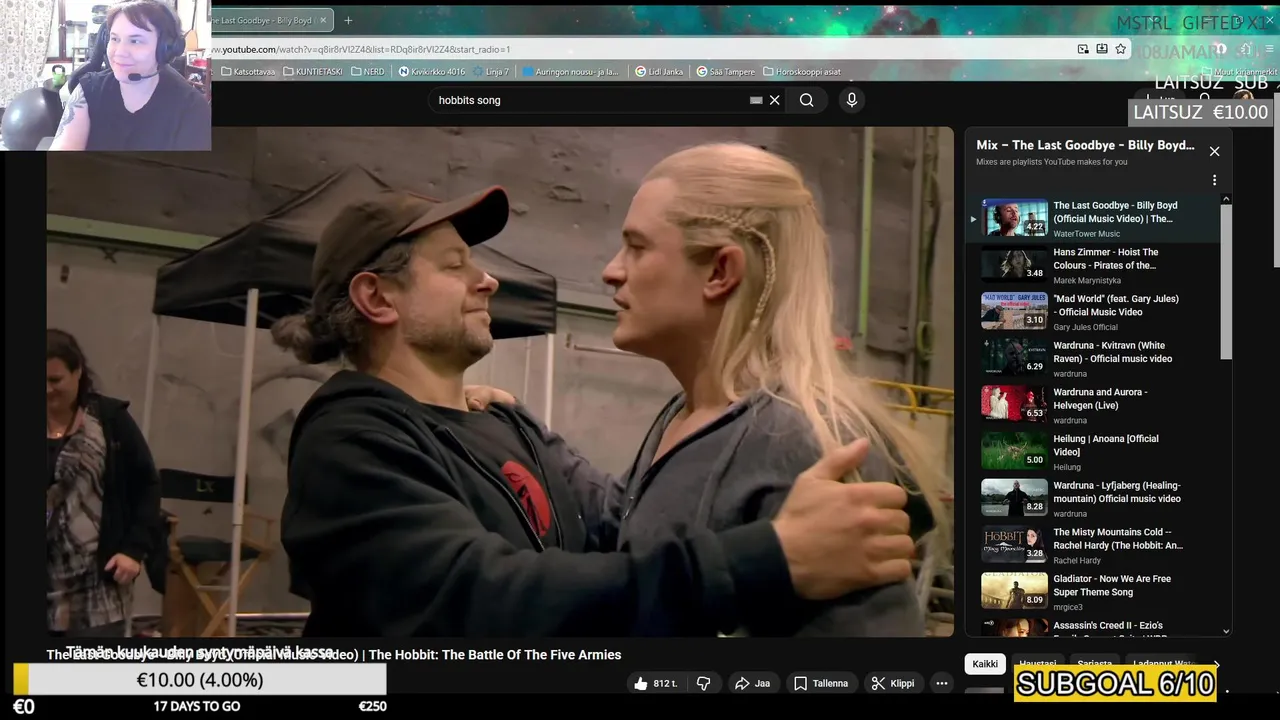This screenshot has height=720, width=1280.
Task: Clear the search text with the X icon
Action: 774,100
